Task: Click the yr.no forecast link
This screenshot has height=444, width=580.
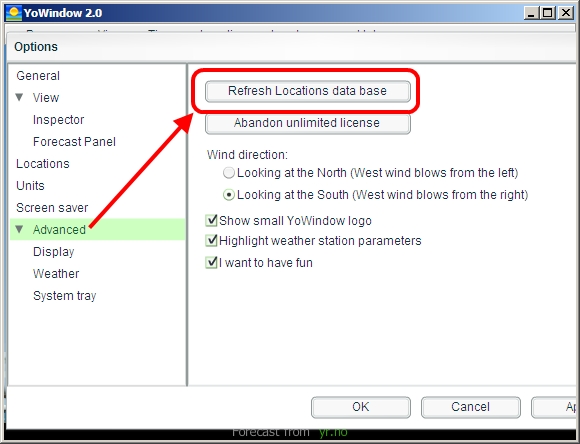Action: pyautogui.click(x=333, y=432)
